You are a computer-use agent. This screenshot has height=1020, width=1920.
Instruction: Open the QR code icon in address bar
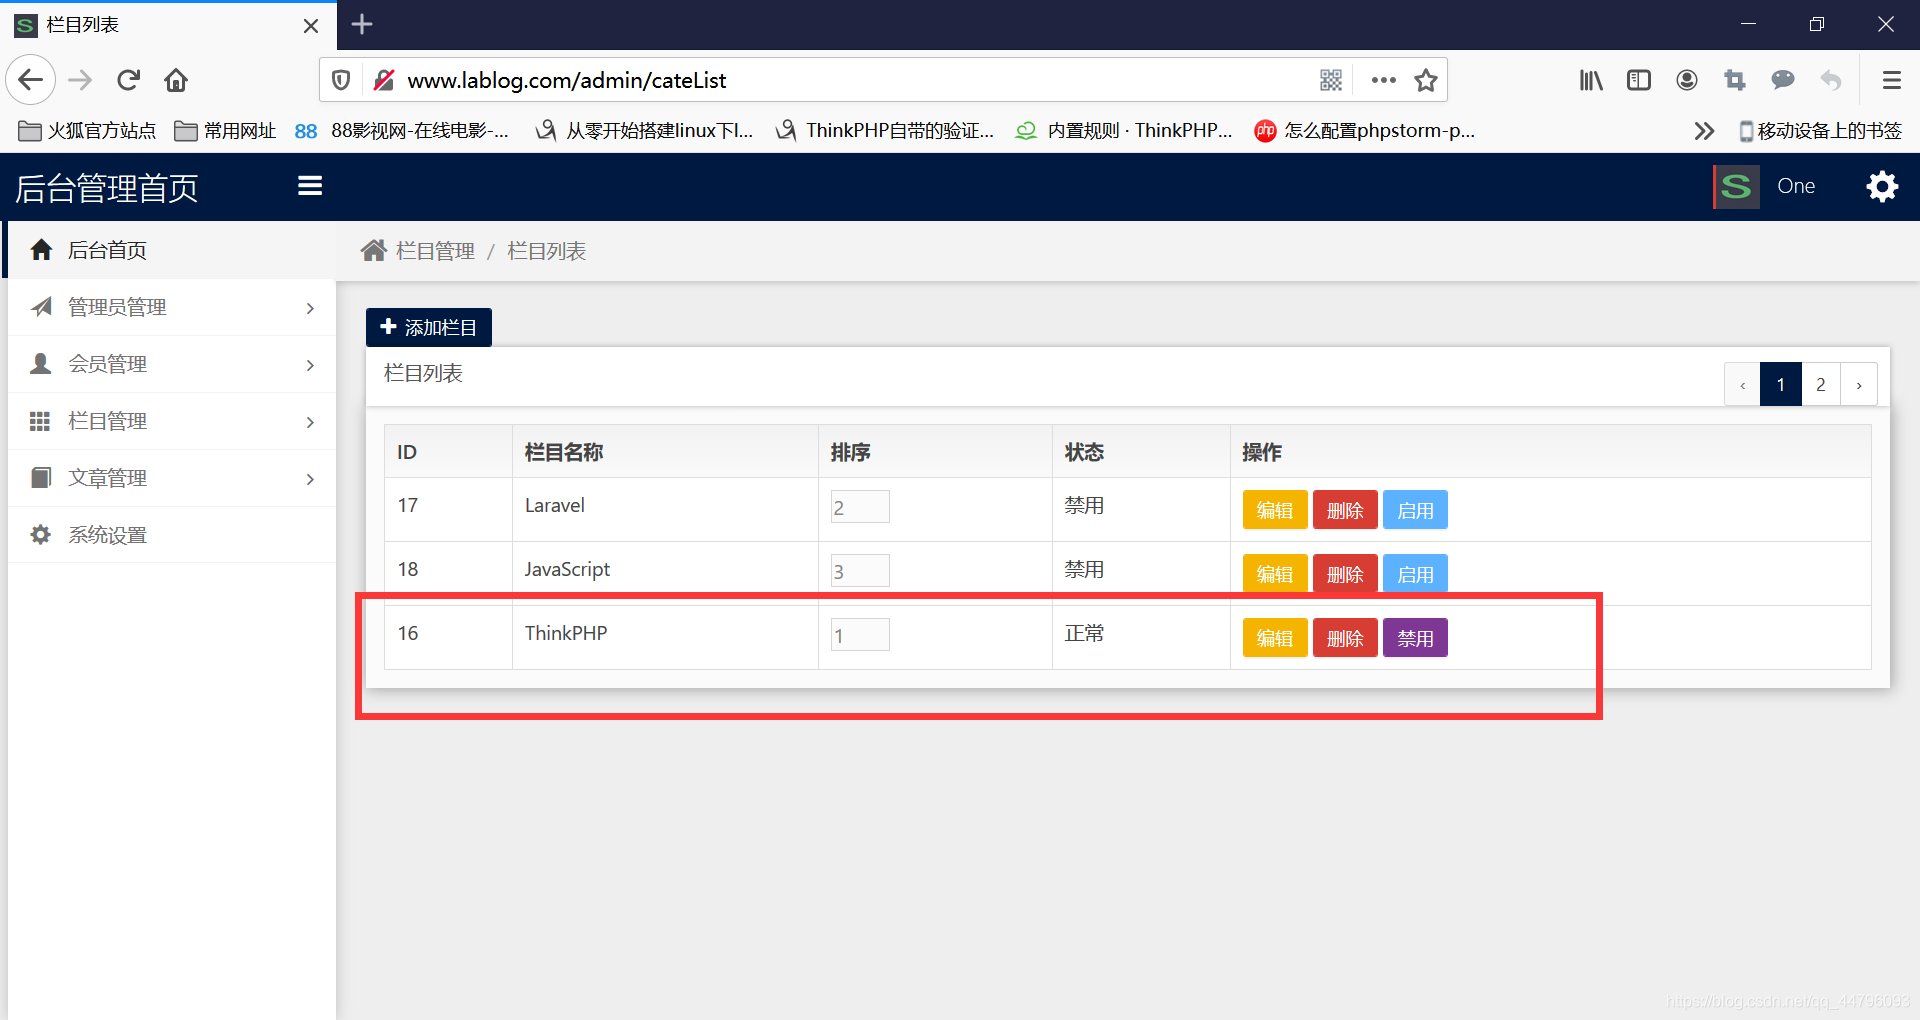point(1331,80)
